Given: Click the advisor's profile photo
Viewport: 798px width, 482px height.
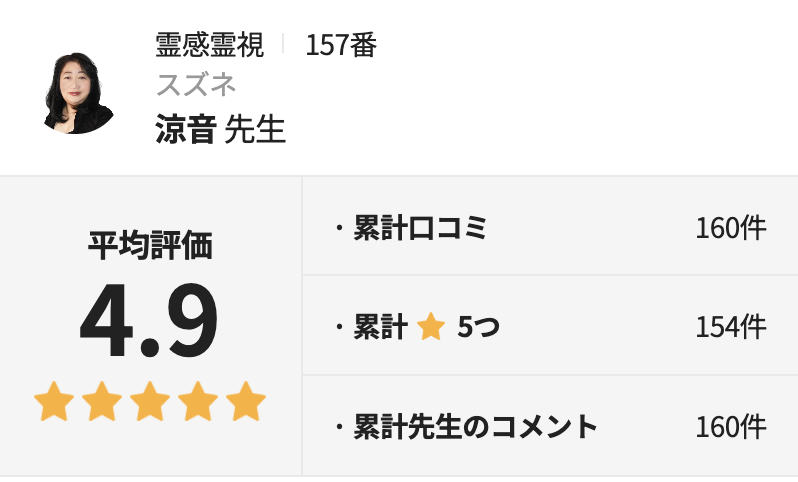Looking at the screenshot, I should (x=79, y=91).
